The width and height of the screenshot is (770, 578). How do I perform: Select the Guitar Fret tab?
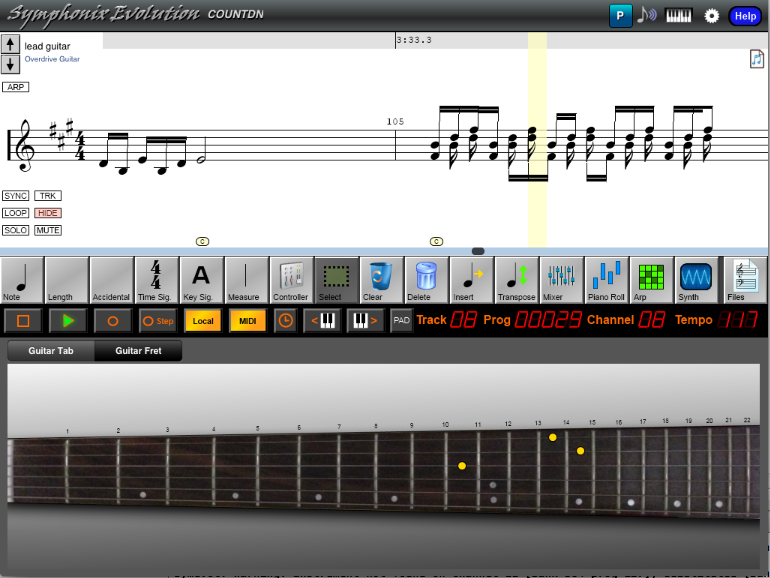138,351
